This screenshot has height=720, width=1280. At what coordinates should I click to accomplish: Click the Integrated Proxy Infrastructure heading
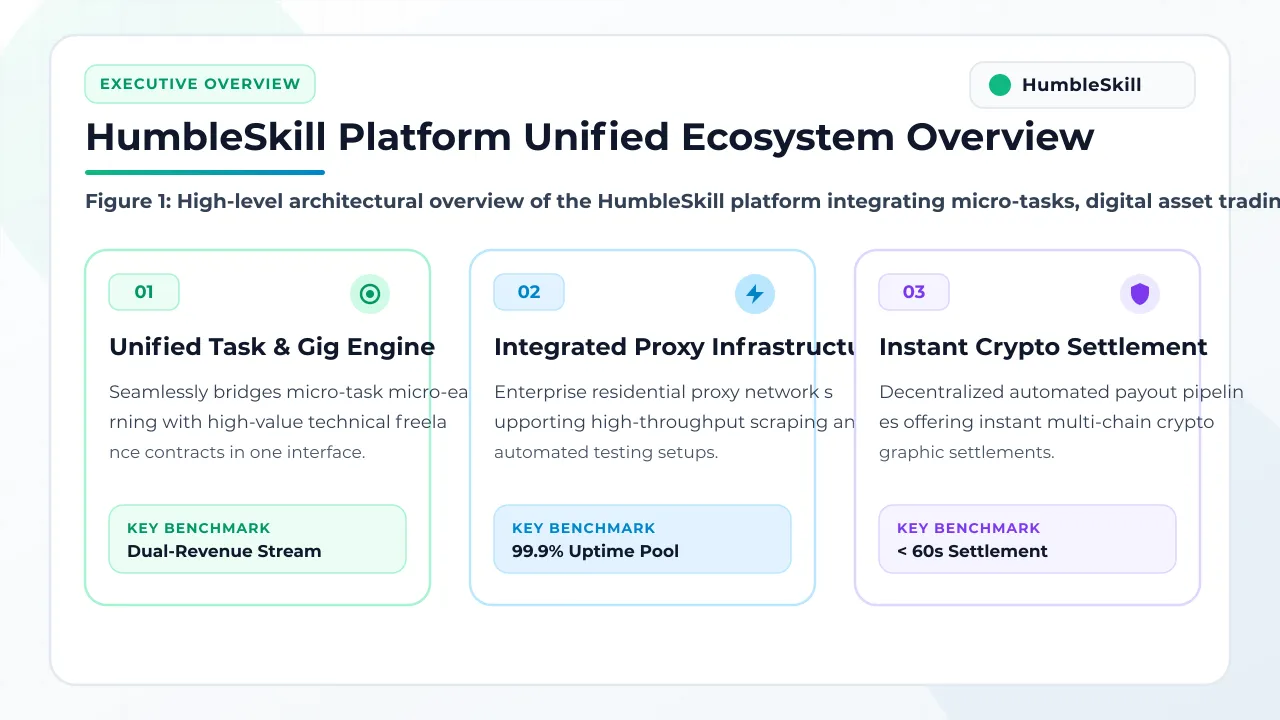click(675, 347)
